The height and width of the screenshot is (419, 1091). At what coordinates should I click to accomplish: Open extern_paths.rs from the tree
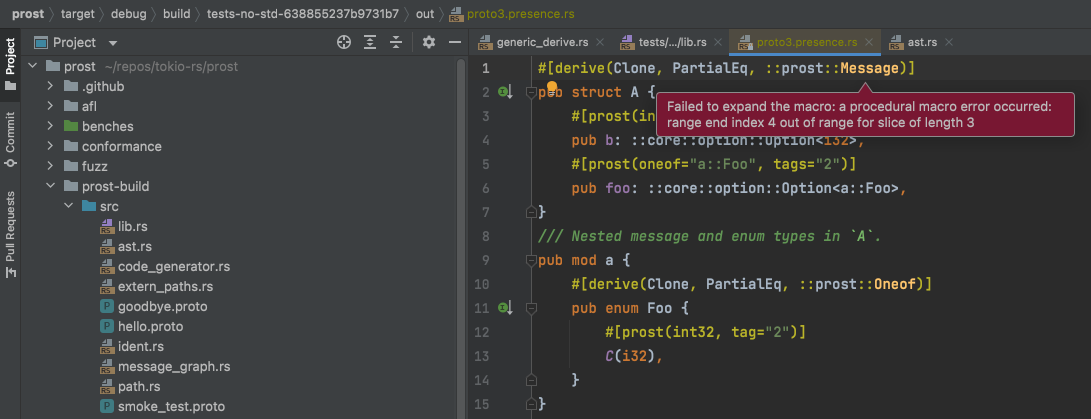(x=166, y=286)
